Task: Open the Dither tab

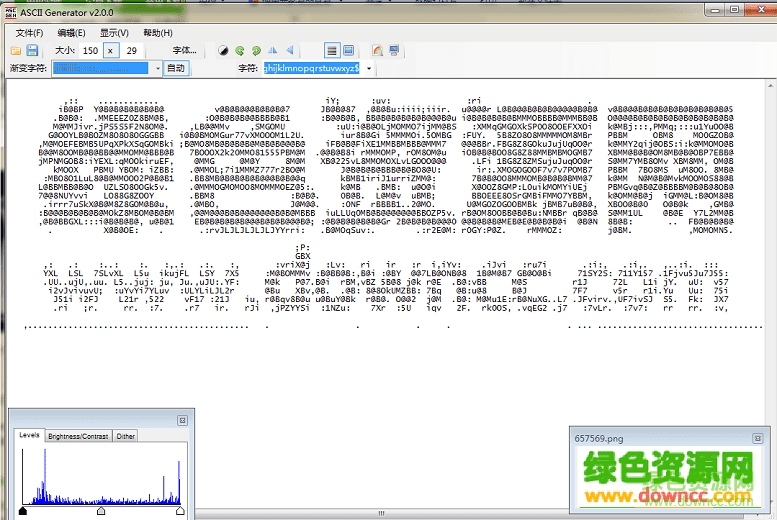Action: tap(125, 436)
